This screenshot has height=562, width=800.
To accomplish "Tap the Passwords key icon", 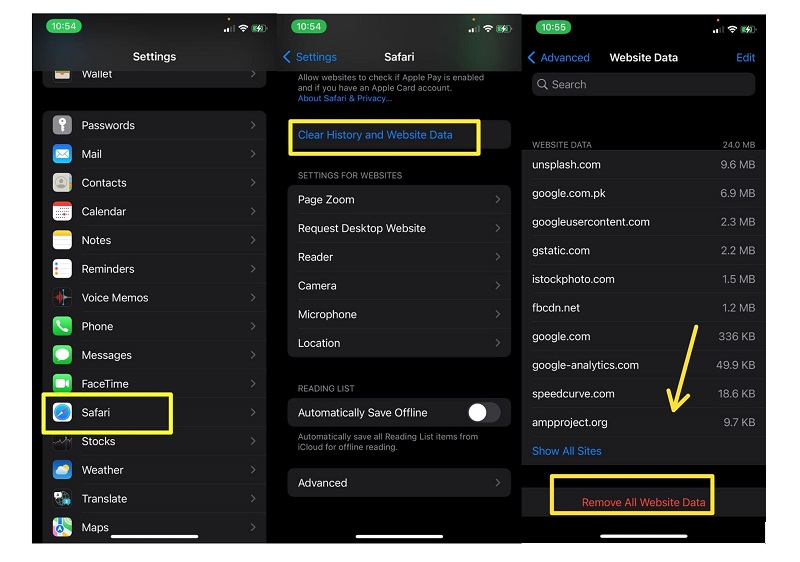I will pyautogui.click(x=62, y=125).
